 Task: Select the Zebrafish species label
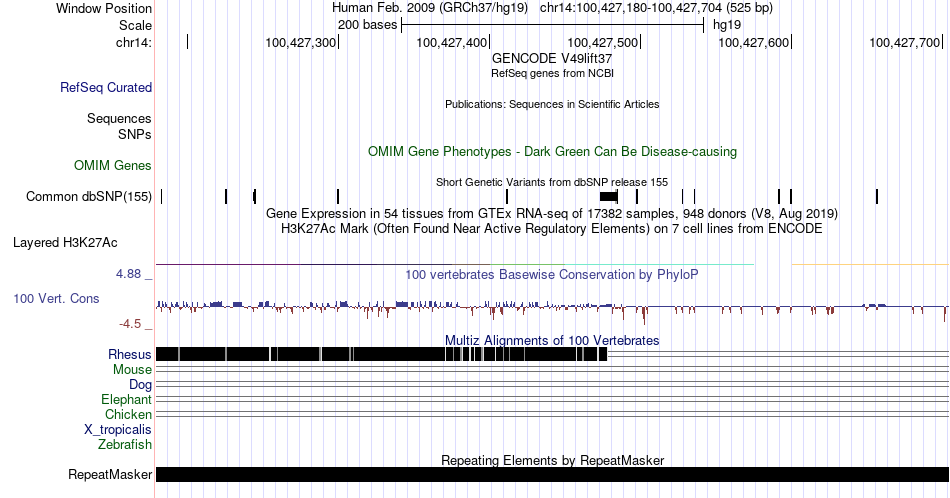click(x=125, y=445)
